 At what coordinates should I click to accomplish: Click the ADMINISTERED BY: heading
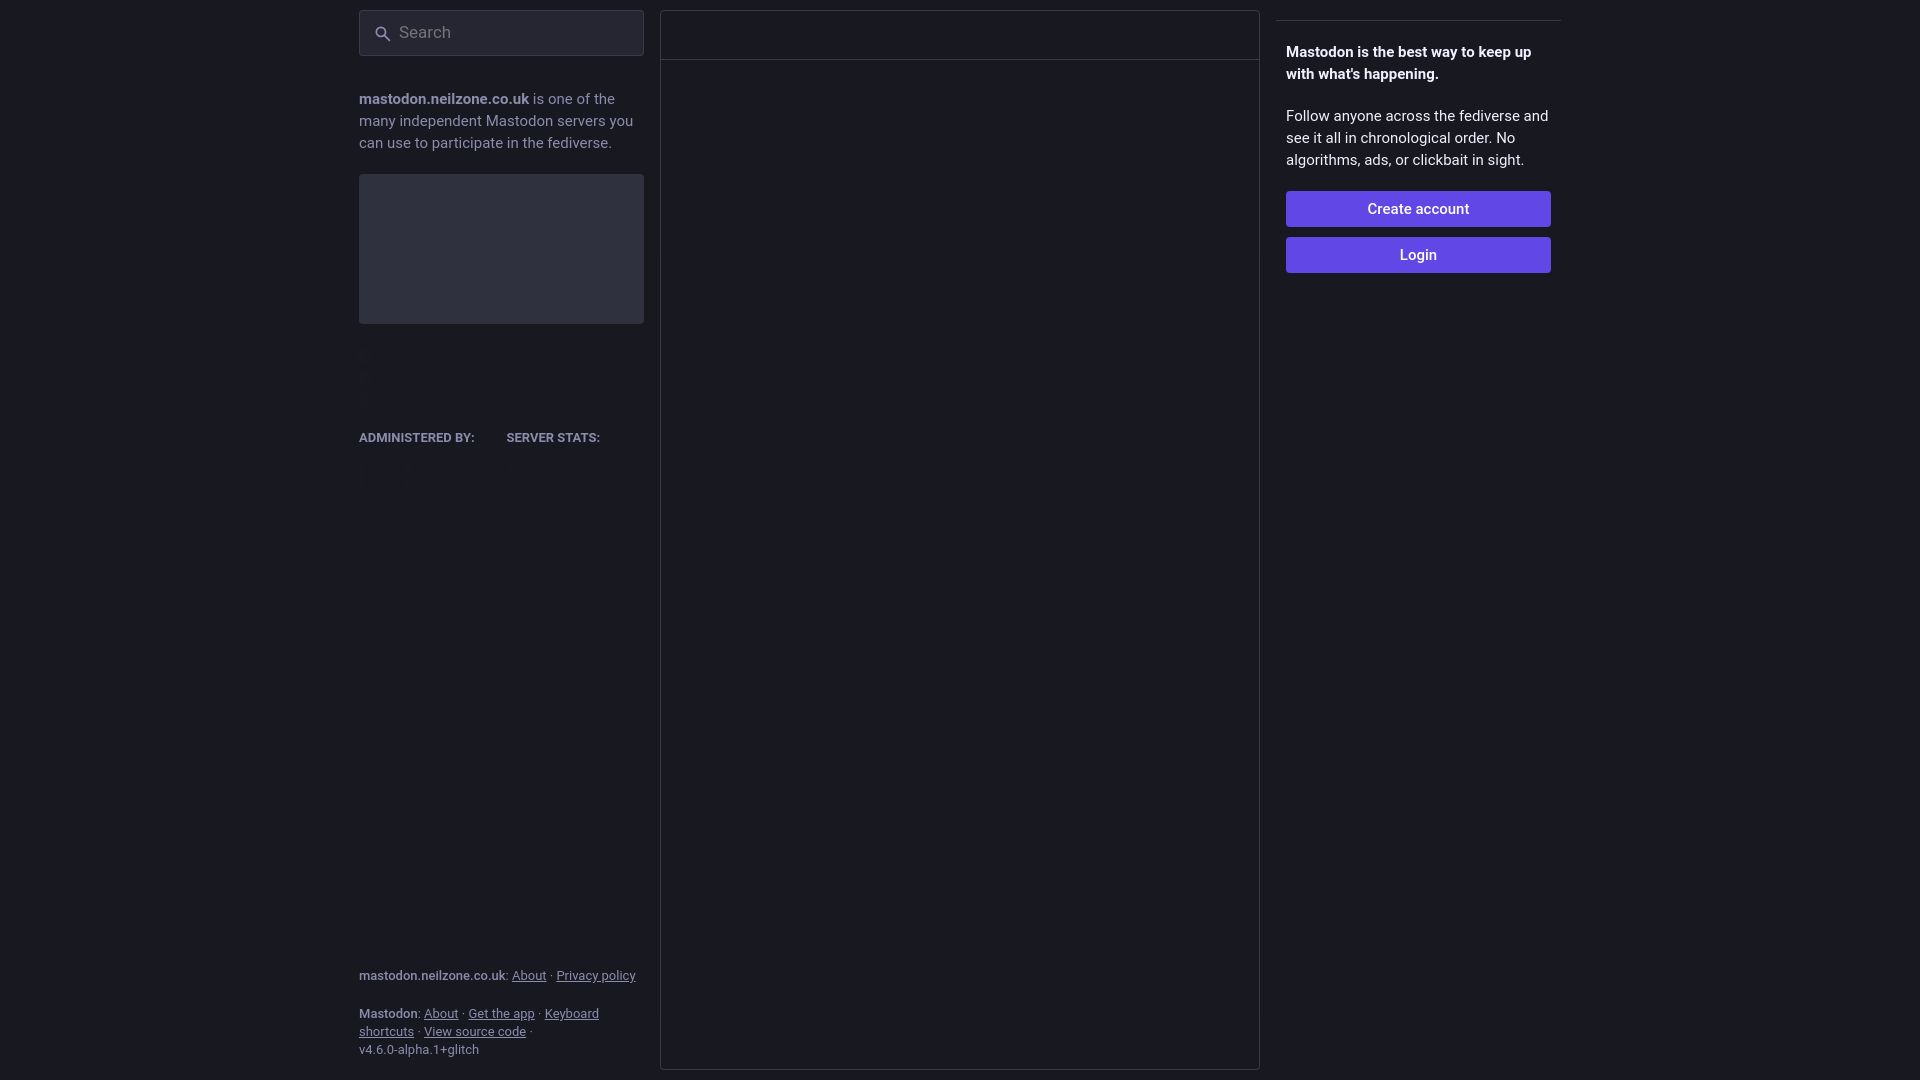click(417, 438)
